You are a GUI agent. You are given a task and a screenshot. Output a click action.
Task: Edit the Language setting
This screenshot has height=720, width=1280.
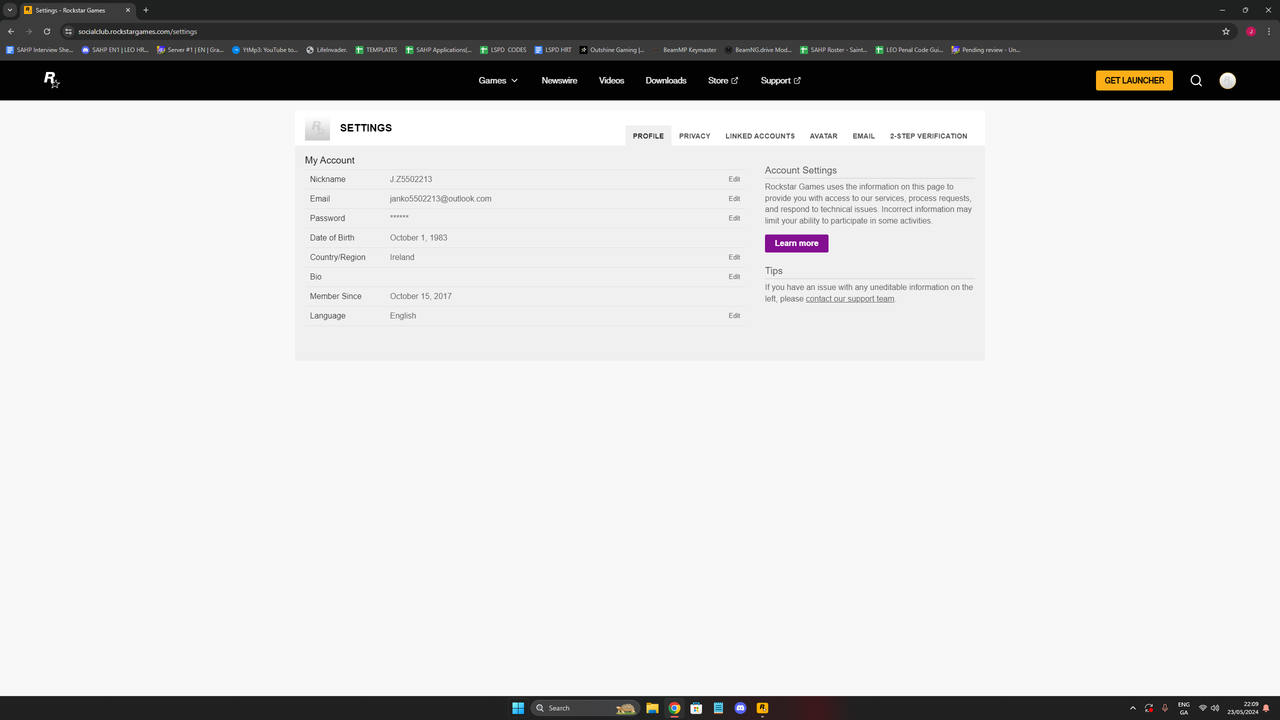[x=734, y=316]
